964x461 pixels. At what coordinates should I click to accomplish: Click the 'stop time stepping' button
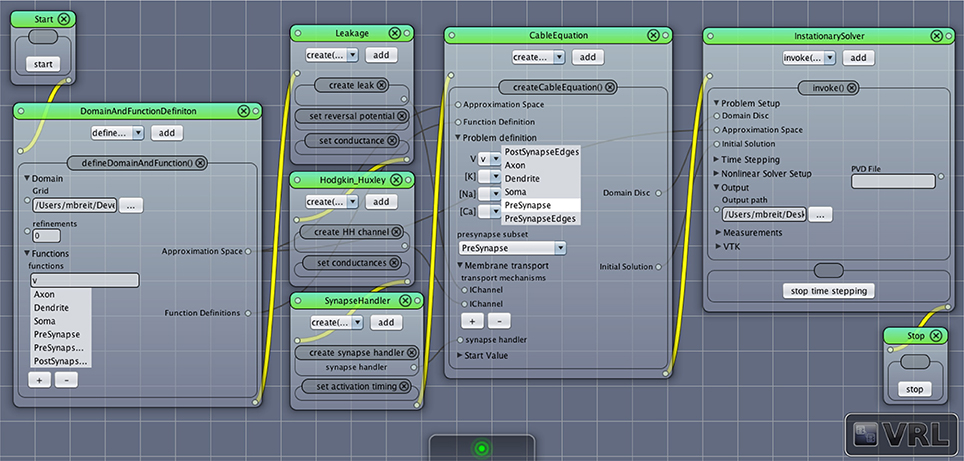(829, 291)
